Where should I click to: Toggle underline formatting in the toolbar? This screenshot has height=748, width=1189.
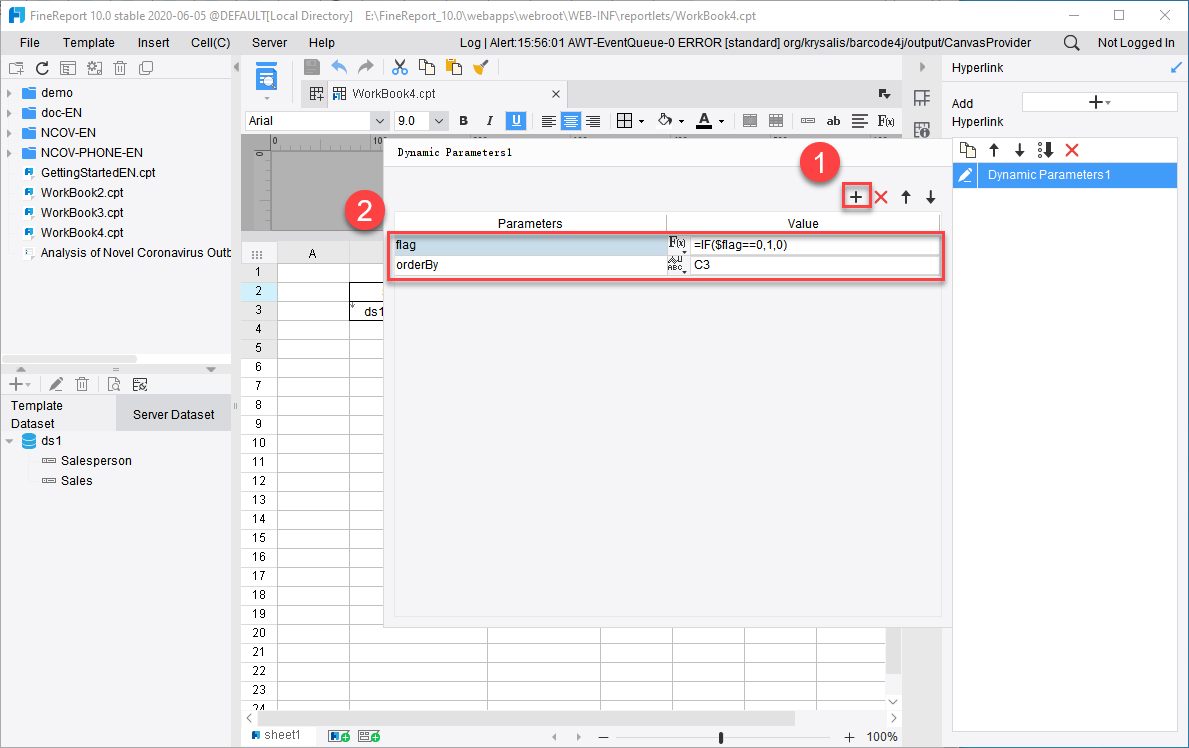pyautogui.click(x=515, y=120)
